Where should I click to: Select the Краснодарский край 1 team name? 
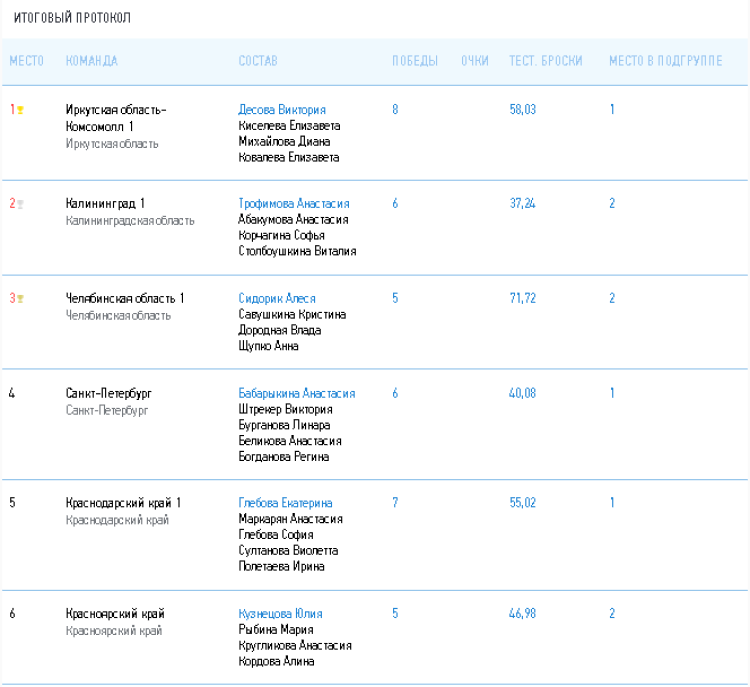123,503
